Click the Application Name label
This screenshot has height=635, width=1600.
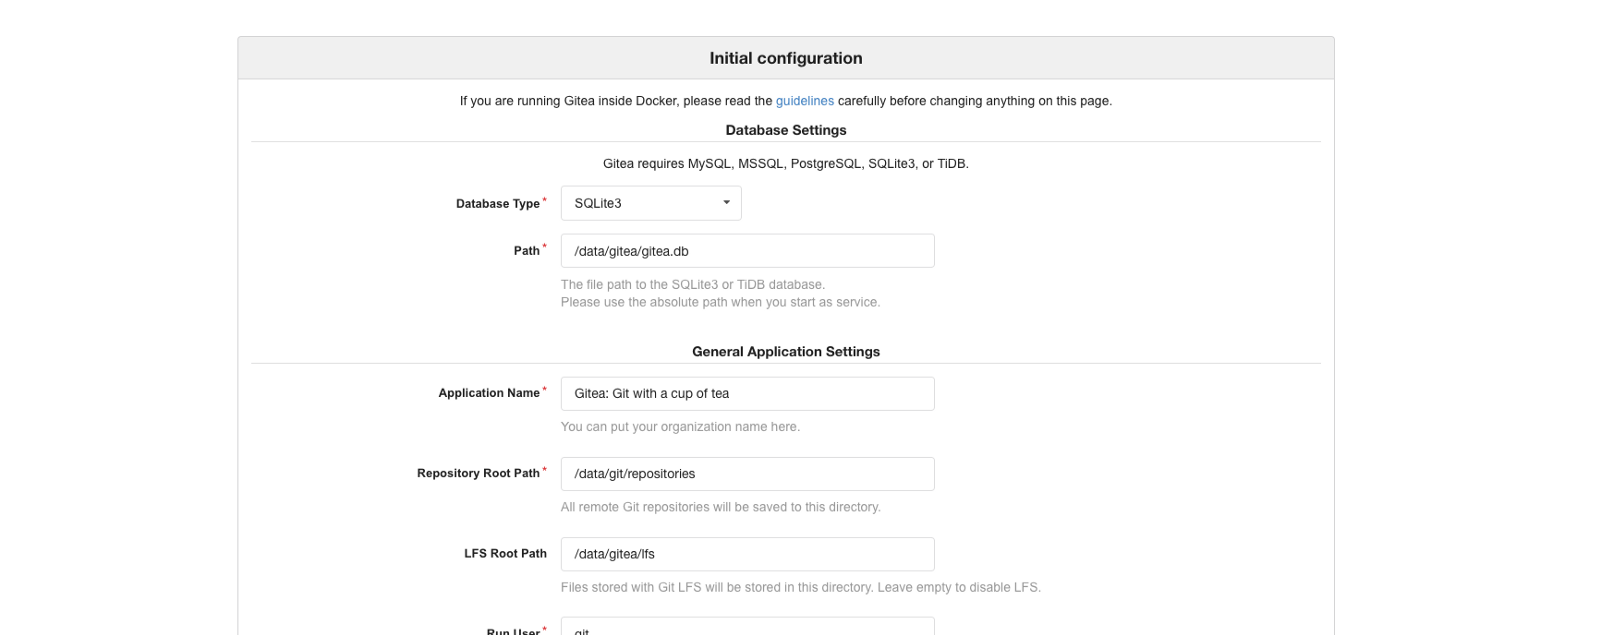click(x=488, y=393)
